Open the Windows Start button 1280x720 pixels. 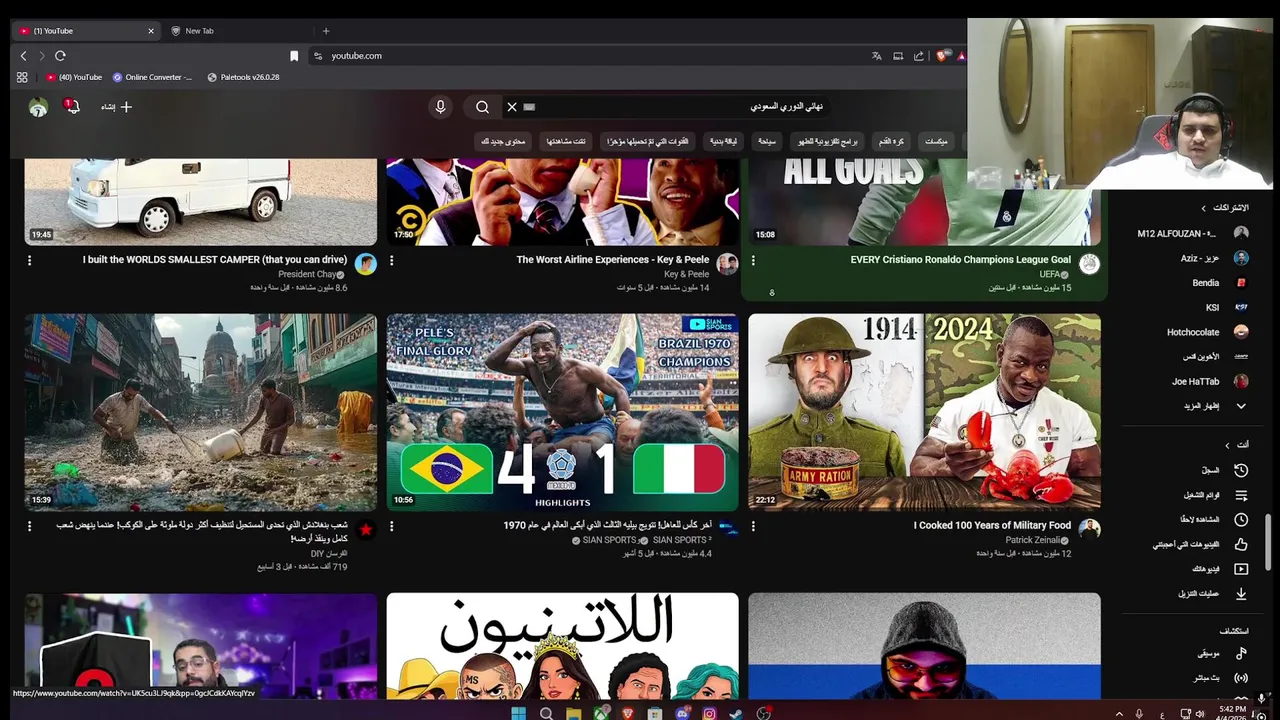click(518, 713)
